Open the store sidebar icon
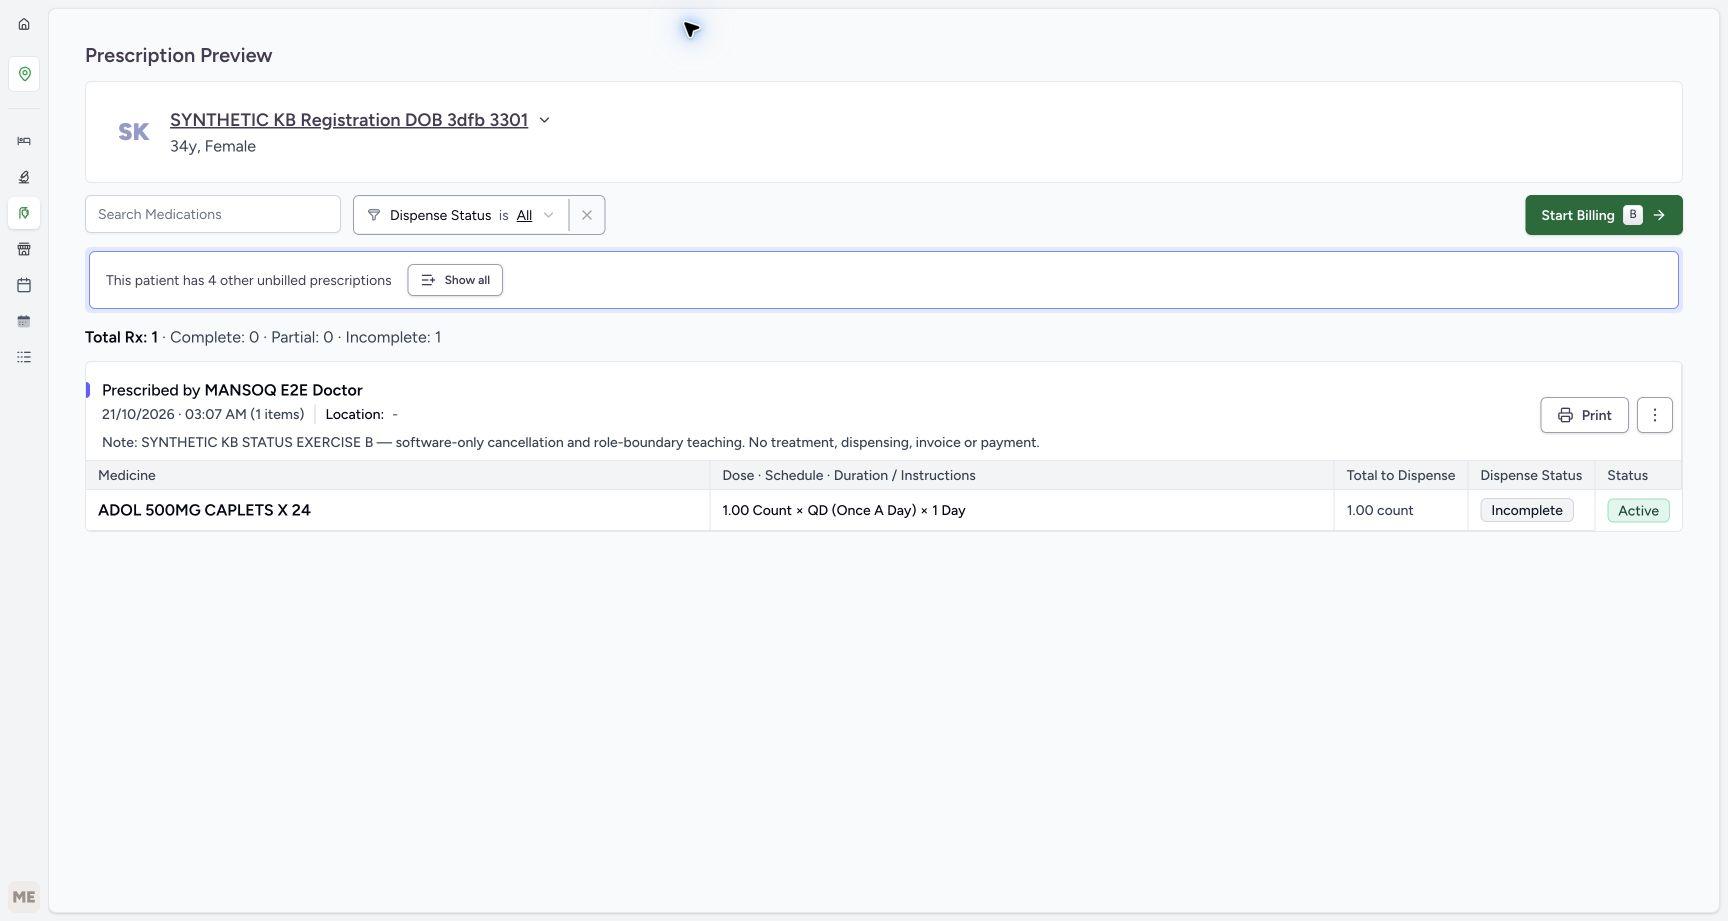The width and height of the screenshot is (1728, 921). tap(24, 249)
